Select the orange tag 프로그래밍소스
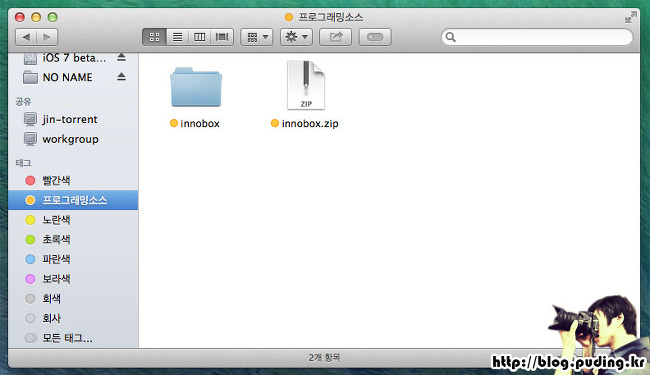Screen dimensions: 650x375 (x=73, y=200)
